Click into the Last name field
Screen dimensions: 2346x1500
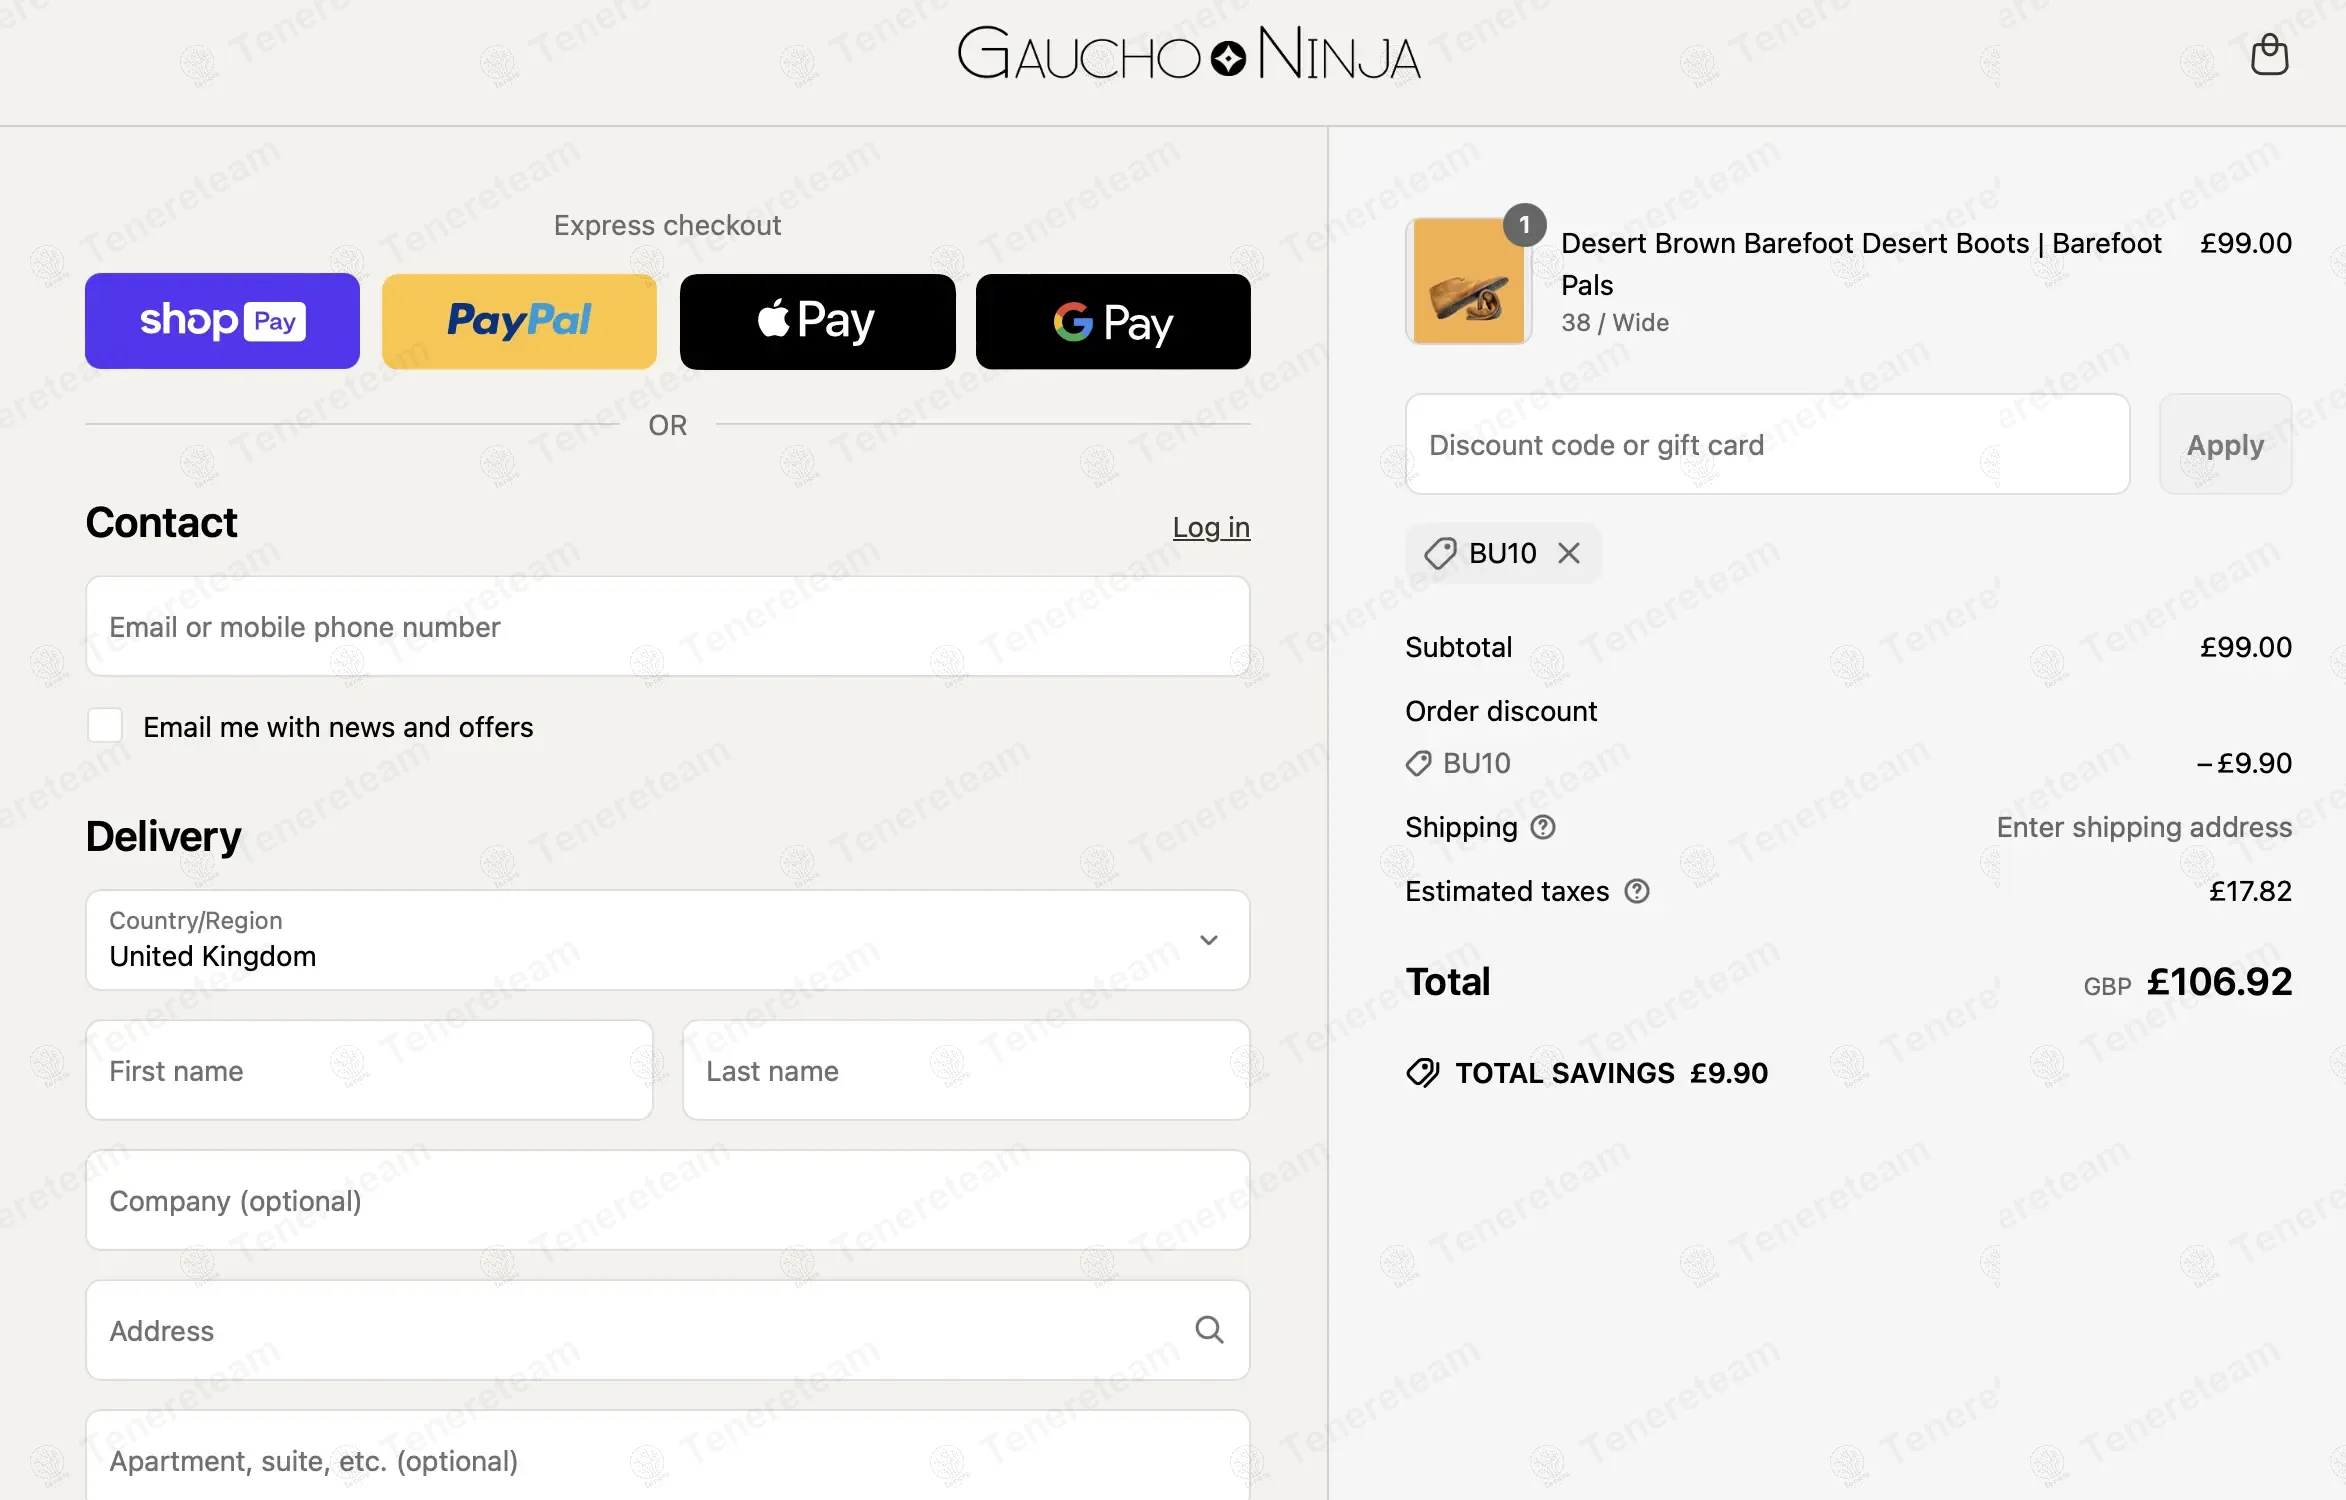point(965,1070)
